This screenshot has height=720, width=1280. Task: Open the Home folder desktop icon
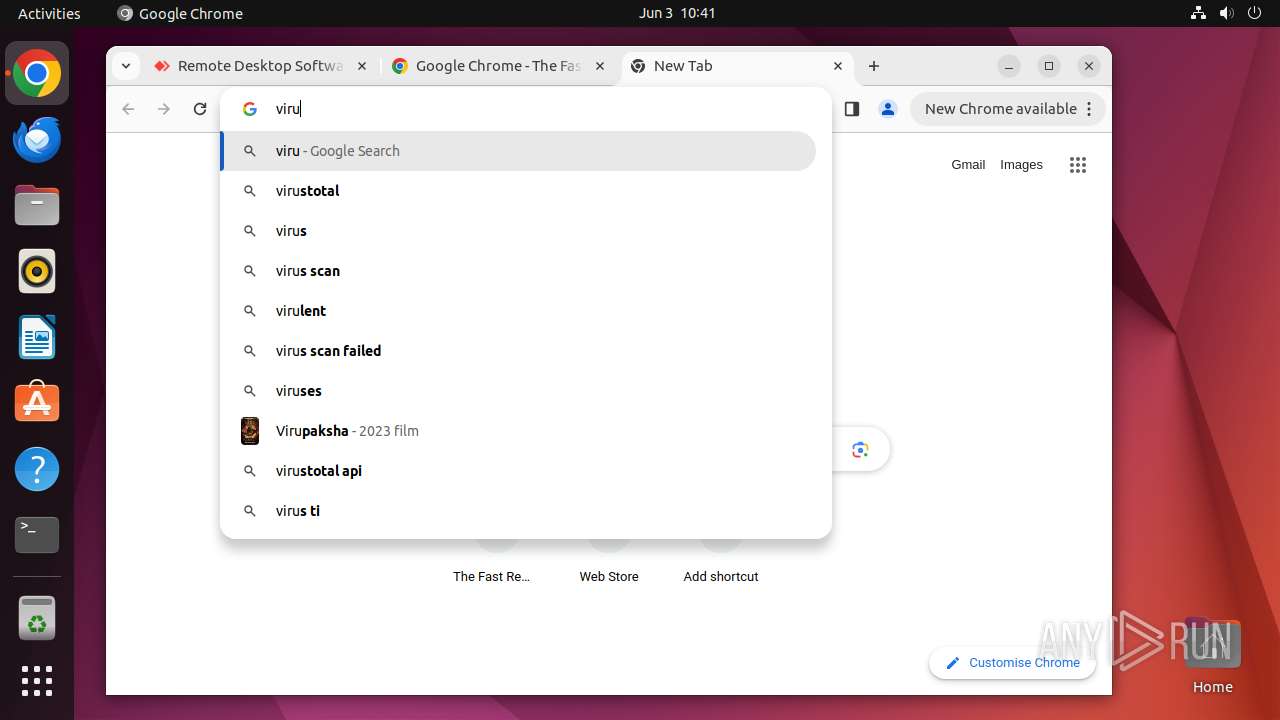point(1212,657)
